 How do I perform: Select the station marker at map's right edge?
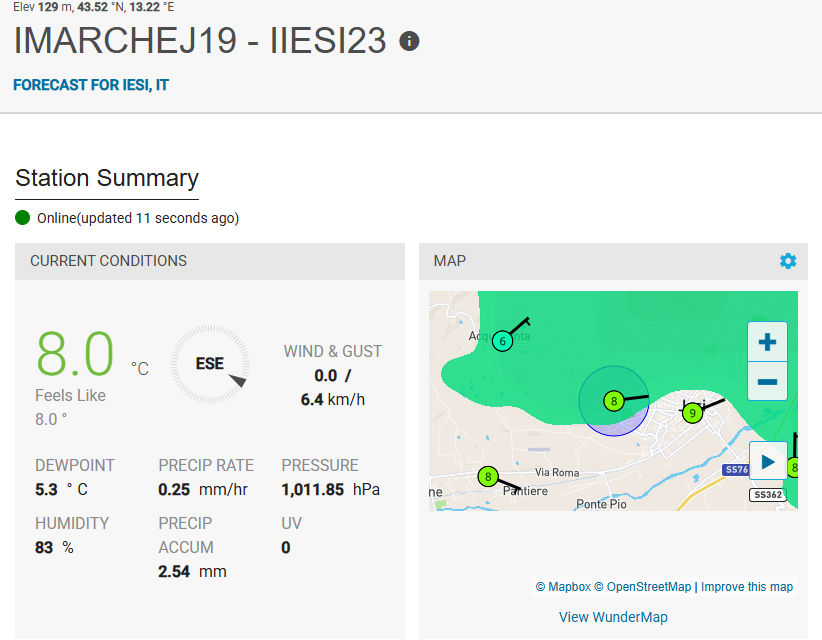(793, 467)
